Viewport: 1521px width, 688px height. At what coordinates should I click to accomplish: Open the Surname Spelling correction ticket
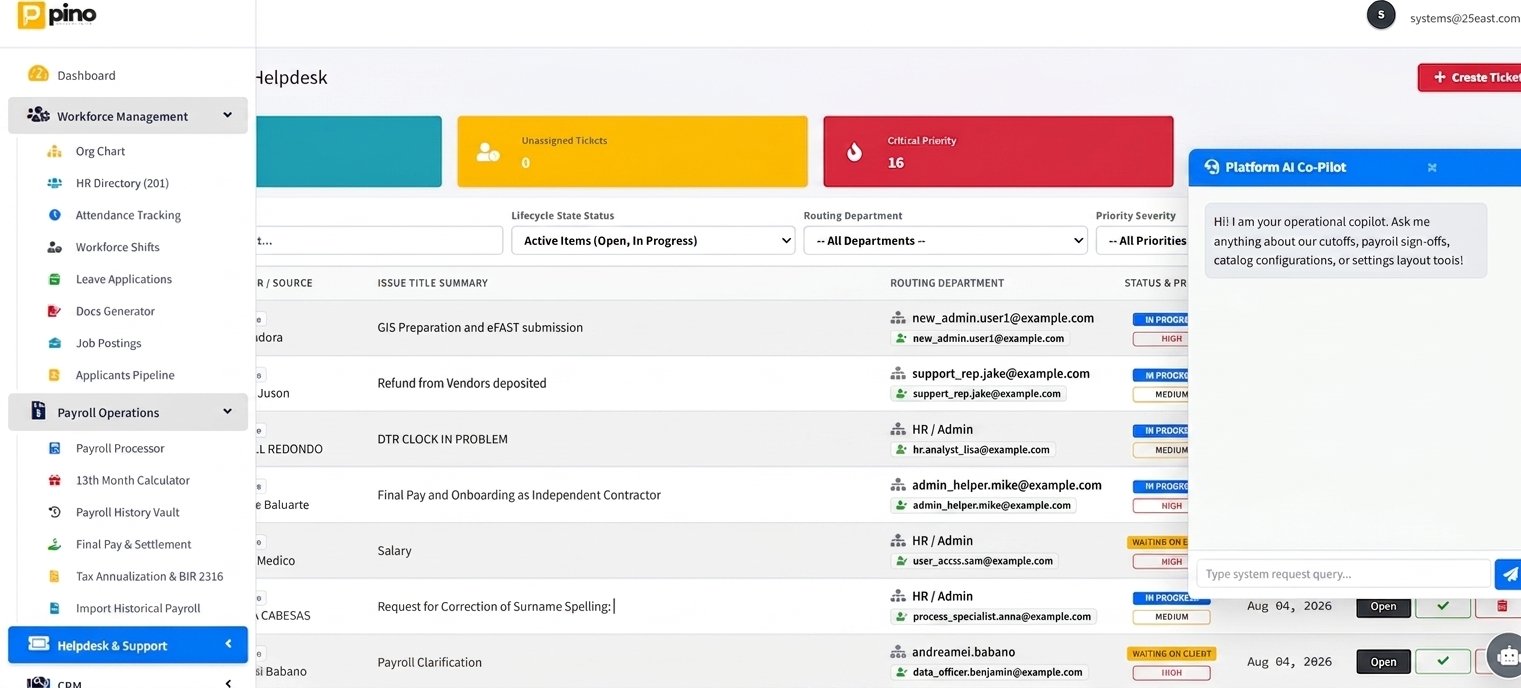coord(1383,606)
